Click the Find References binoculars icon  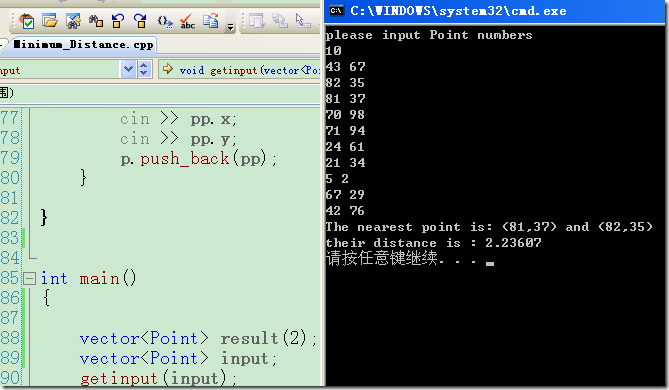pyautogui.click(x=96, y=21)
